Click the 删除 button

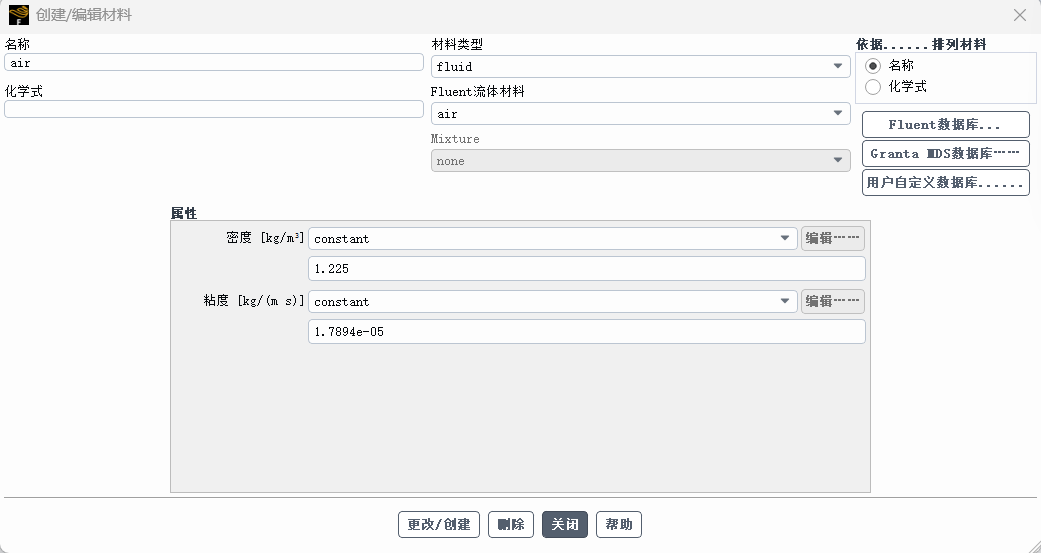511,524
